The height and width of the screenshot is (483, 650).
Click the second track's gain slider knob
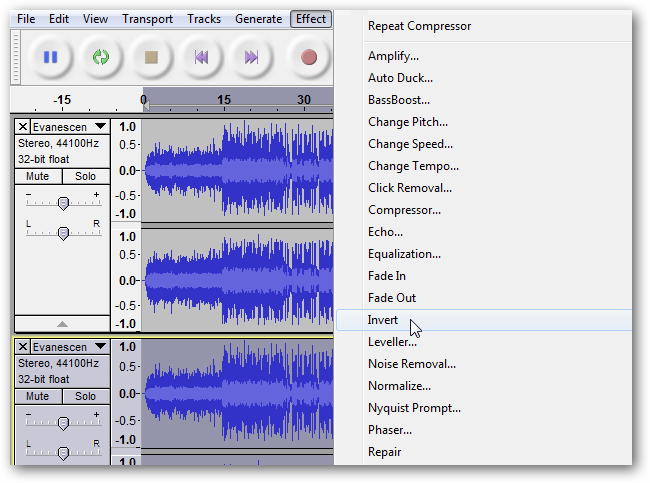[63, 423]
